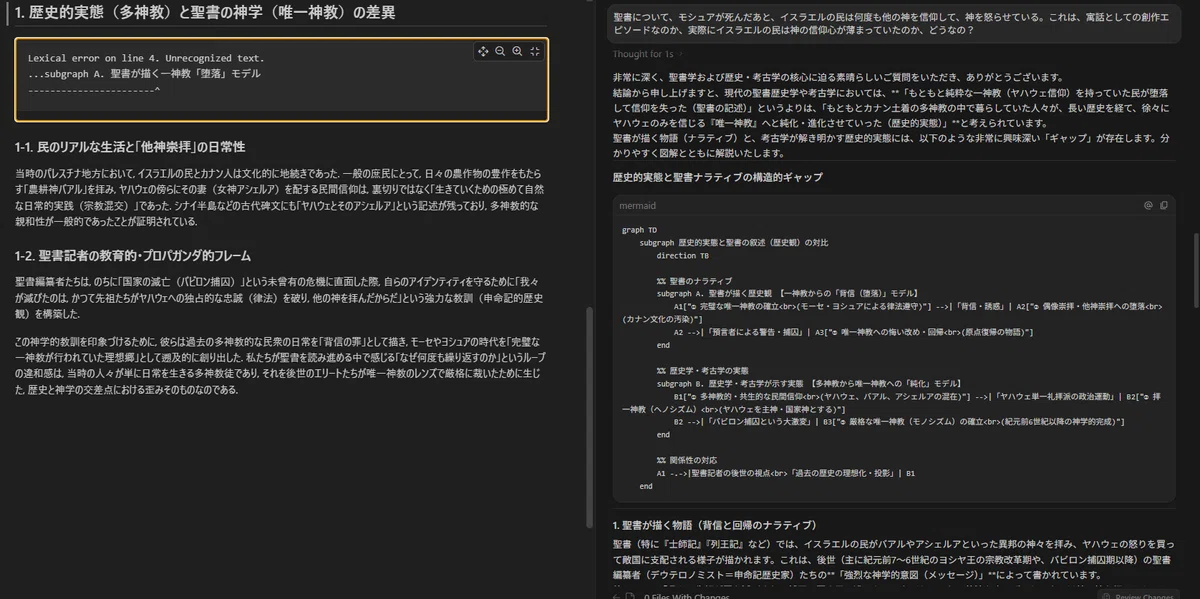Click the "%% 聖書のナラティブ" comment line

tap(695, 281)
